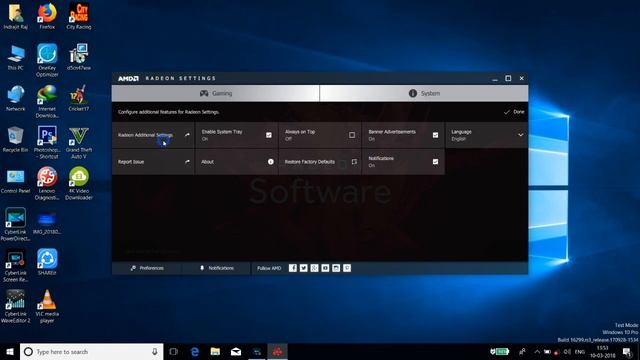Open the Action Center notification icon

(627, 352)
